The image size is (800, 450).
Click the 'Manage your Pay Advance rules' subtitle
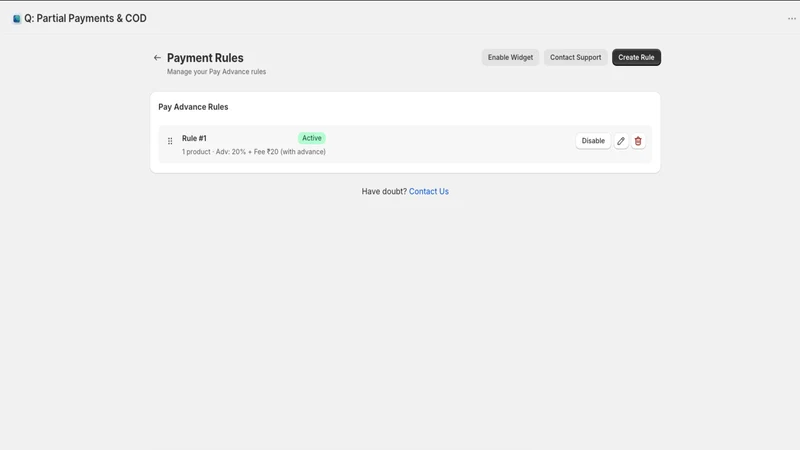point(216,72)
